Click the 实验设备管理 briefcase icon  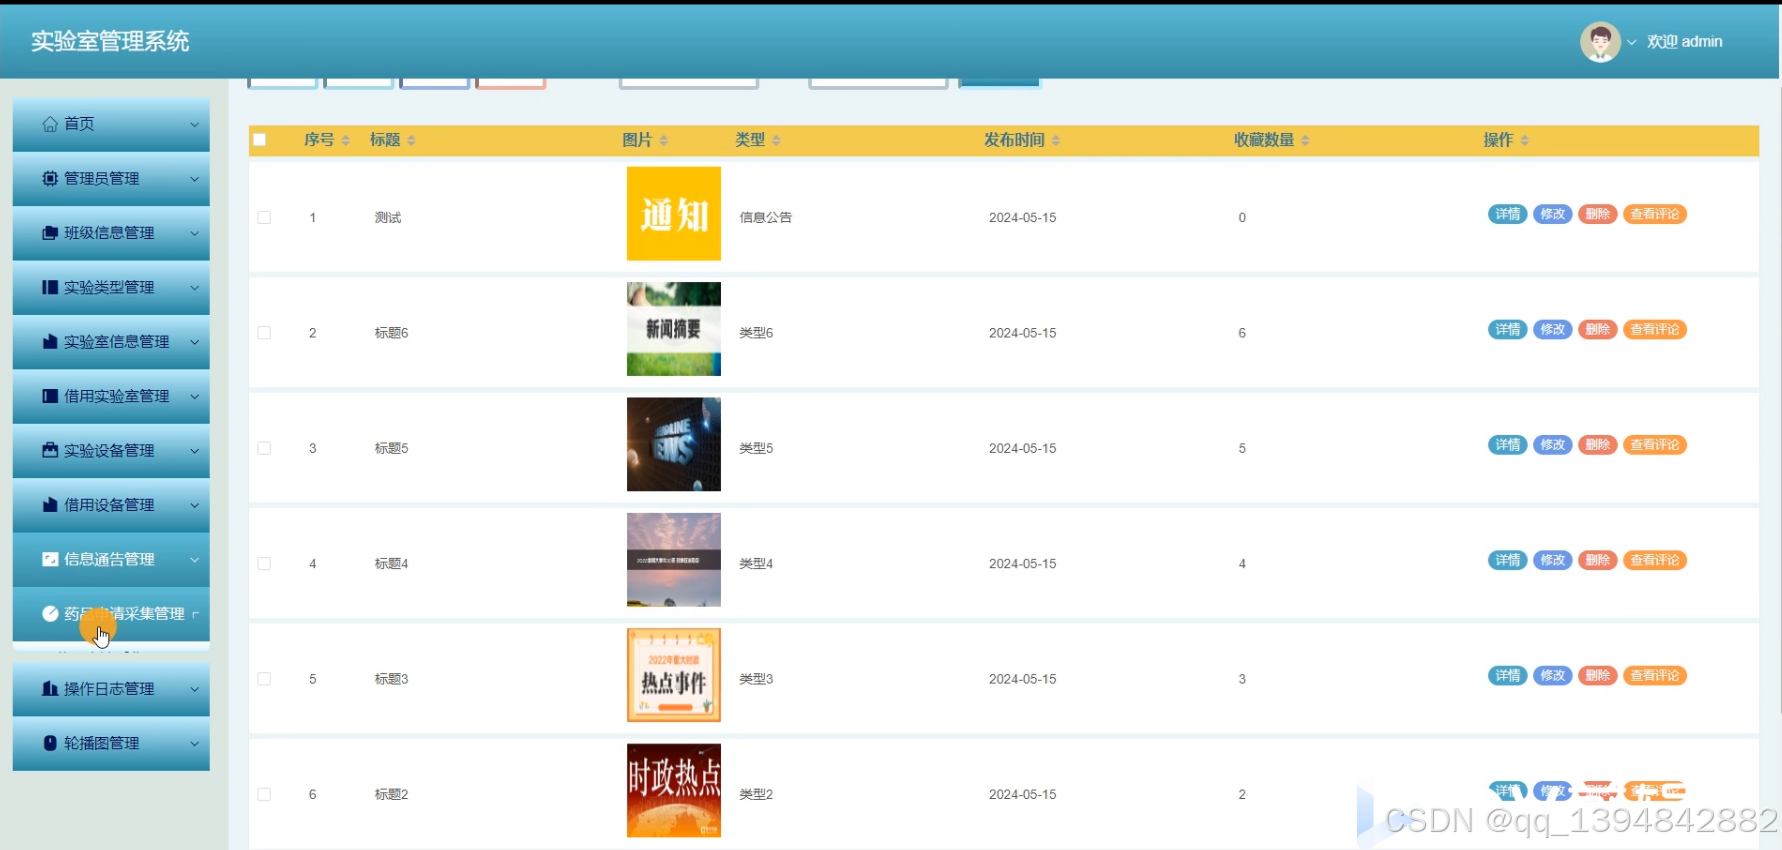pos(50,450)
